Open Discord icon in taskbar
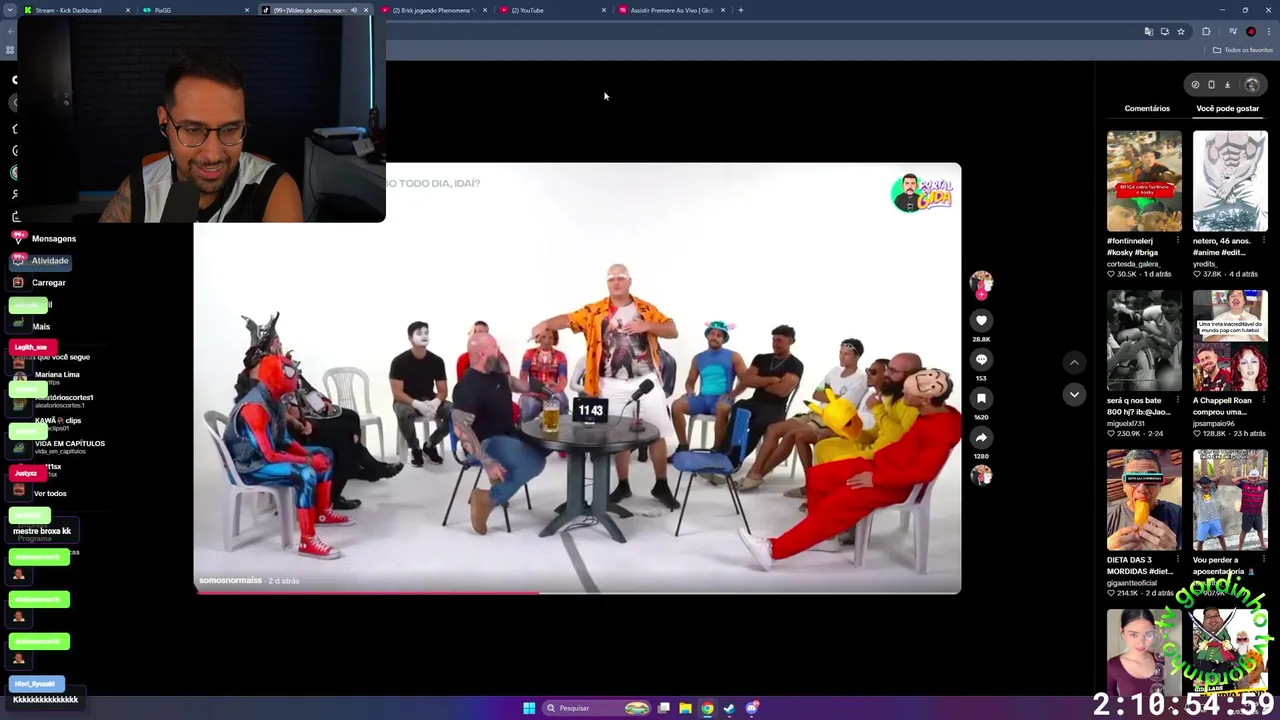 click(752, 708)
